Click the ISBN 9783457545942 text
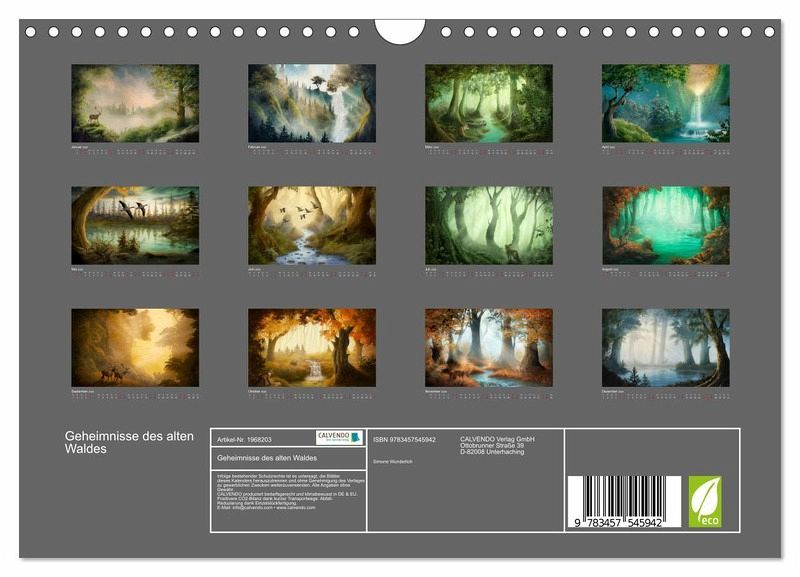The width and height of the screenshot is (800, 577). coord(404,439)
